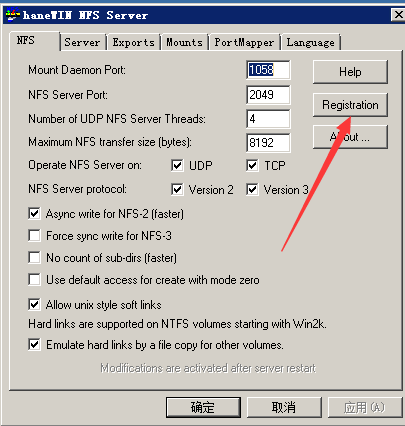
Task: Click the 确定 (OK) button
Action: pyautogui.click(x=203, y=407)
